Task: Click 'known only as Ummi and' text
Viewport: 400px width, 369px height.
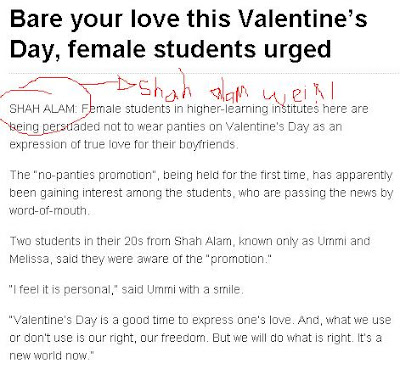Action: tap(304, 241)
